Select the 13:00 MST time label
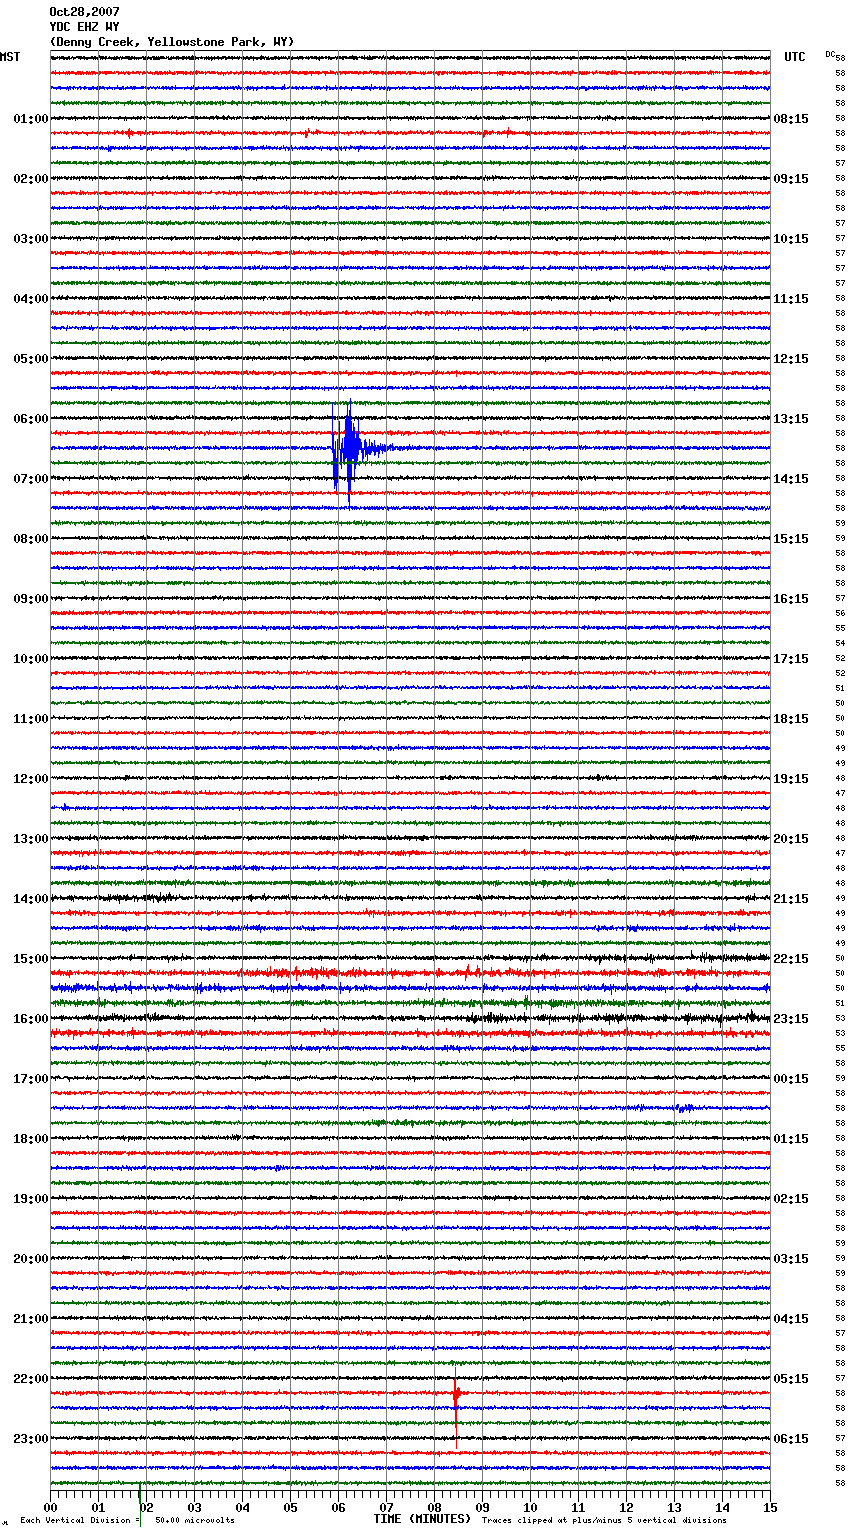This screenshot has width=850, height=1534. pyautogui.click(x=30, y=839)
